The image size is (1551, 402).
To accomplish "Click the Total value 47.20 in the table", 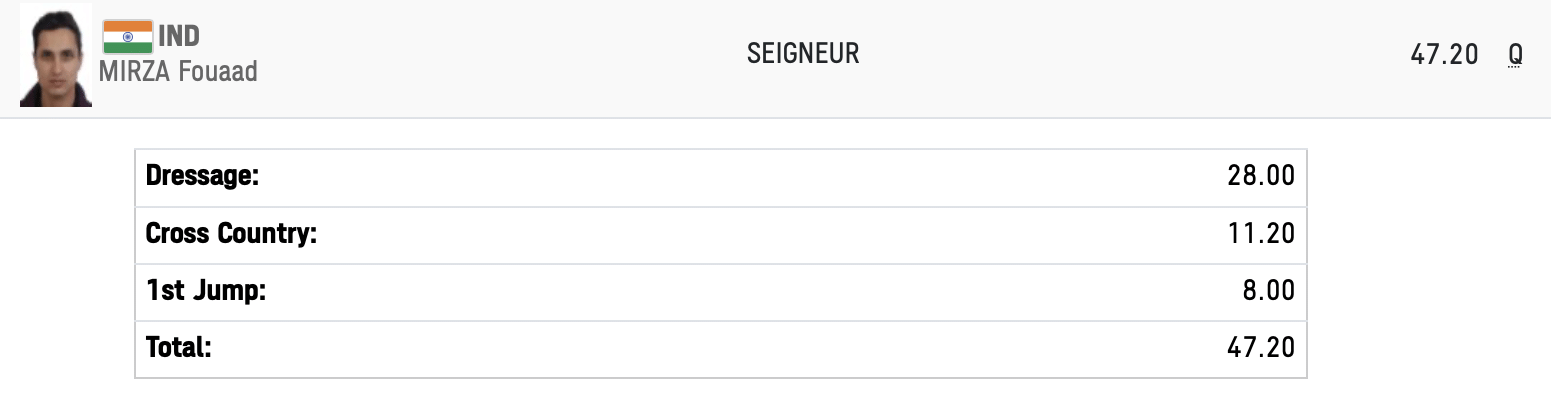I will [1261, 348].
